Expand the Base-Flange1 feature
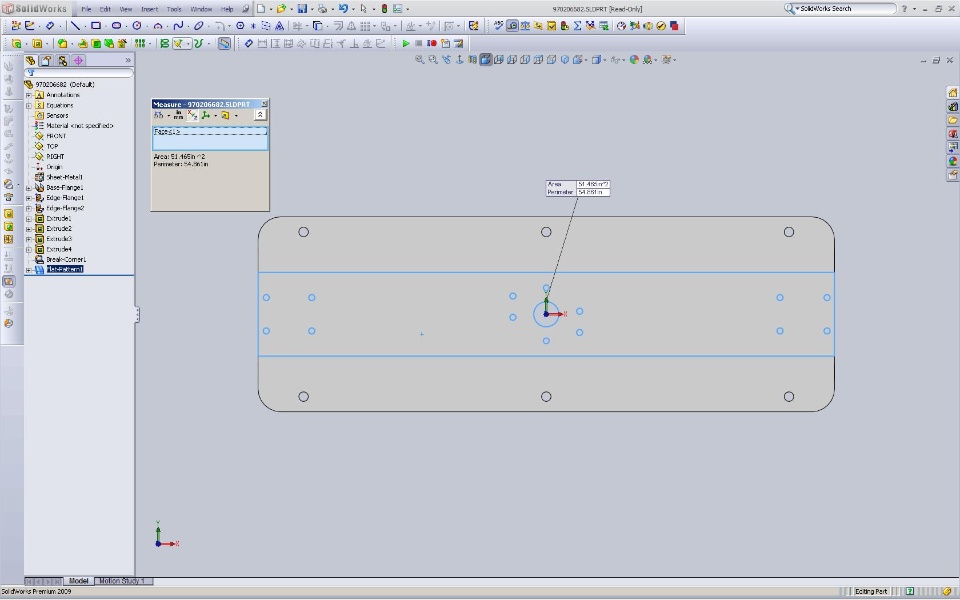Screen dimensions: 960x600 pos(29,188)
